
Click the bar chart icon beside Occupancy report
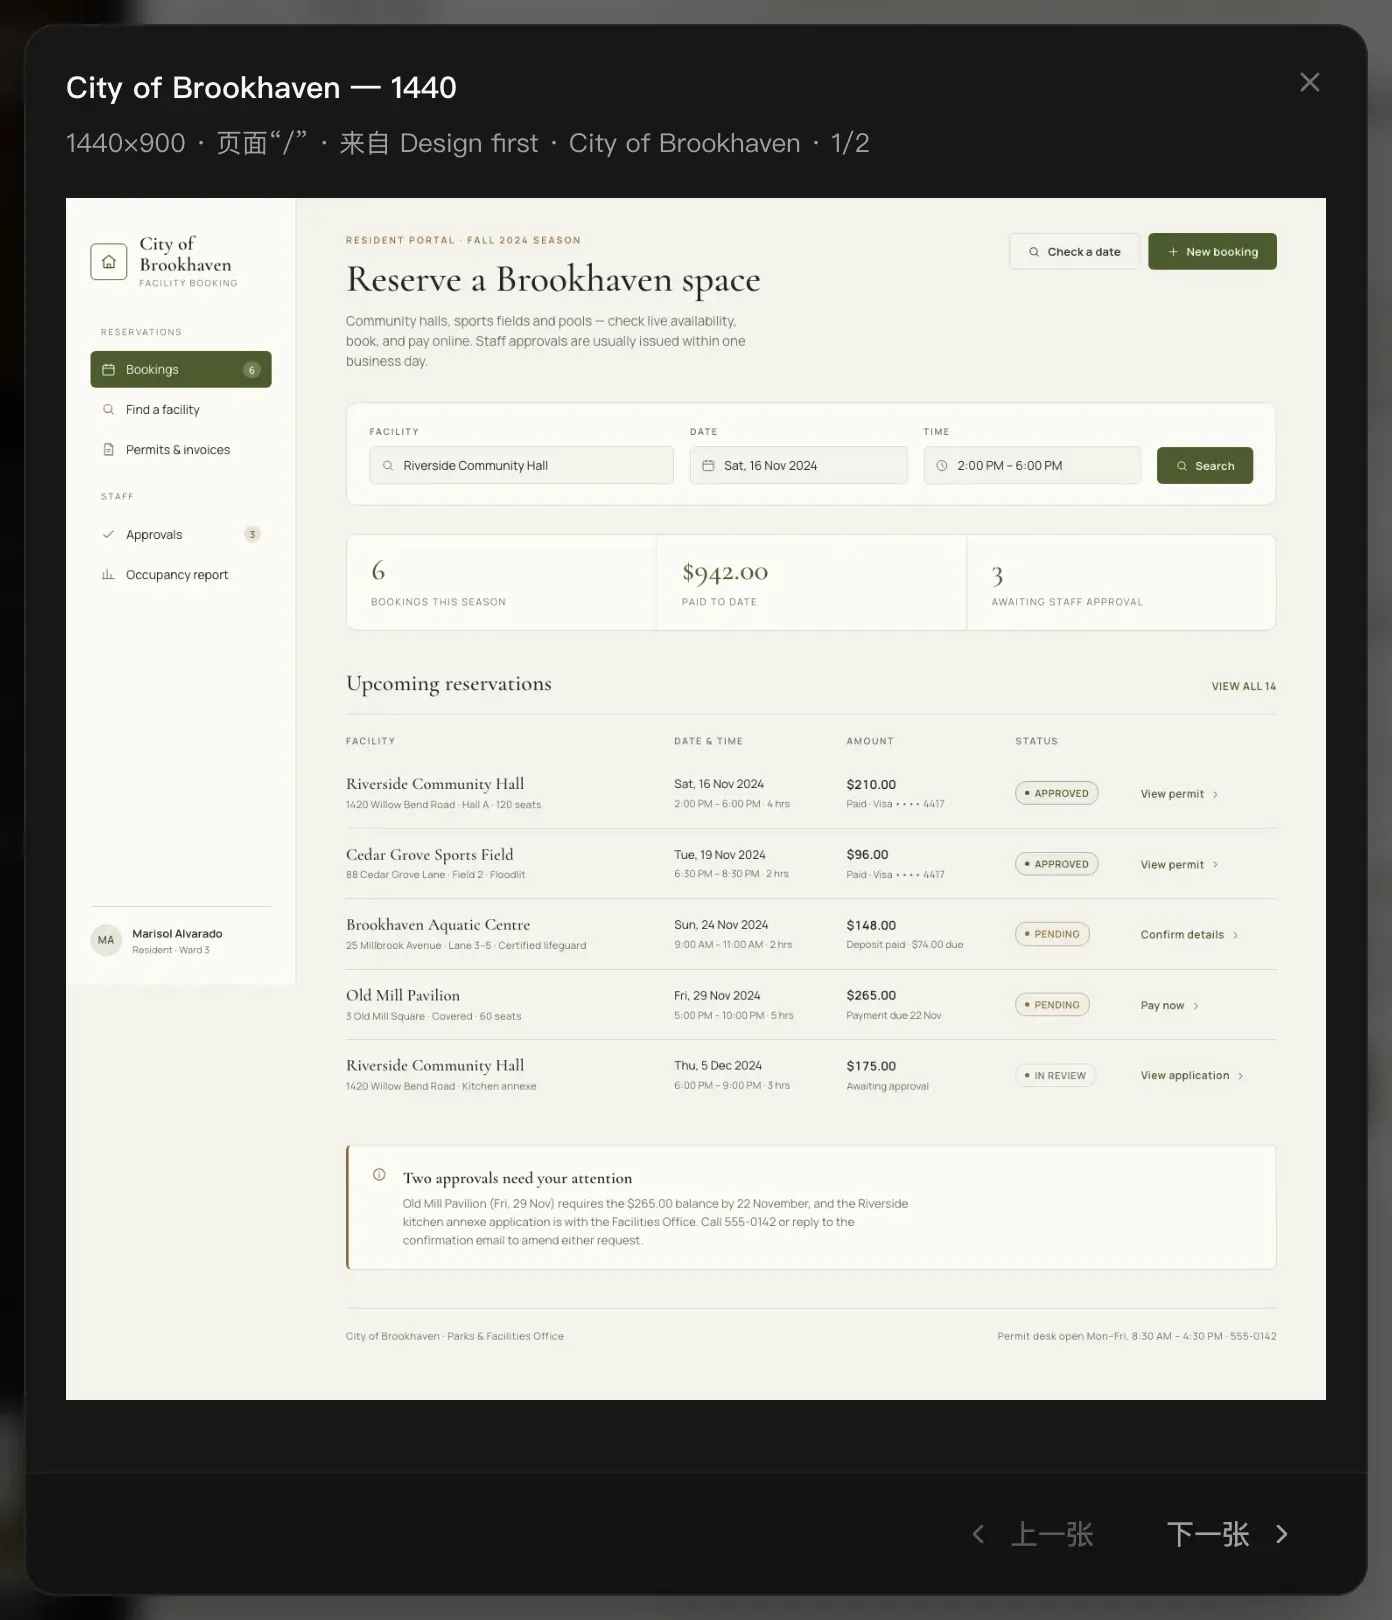tap(108, 575)
